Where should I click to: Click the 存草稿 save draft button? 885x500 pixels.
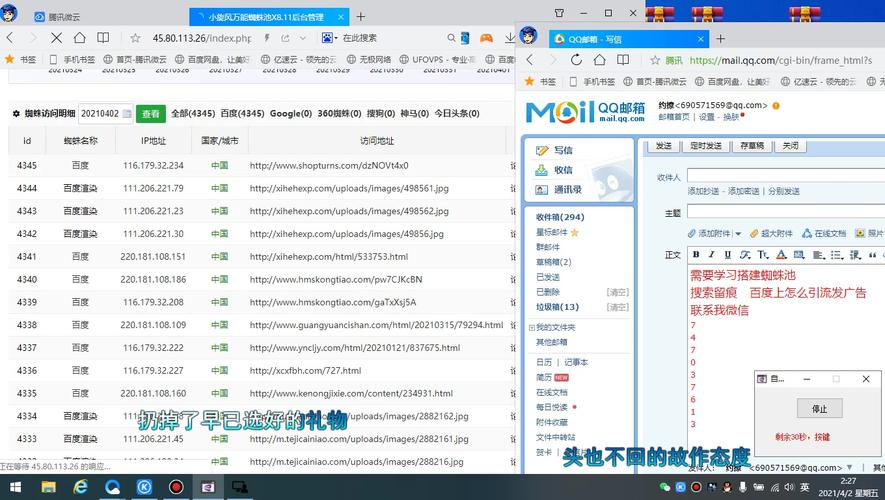(x=752, y=146)
